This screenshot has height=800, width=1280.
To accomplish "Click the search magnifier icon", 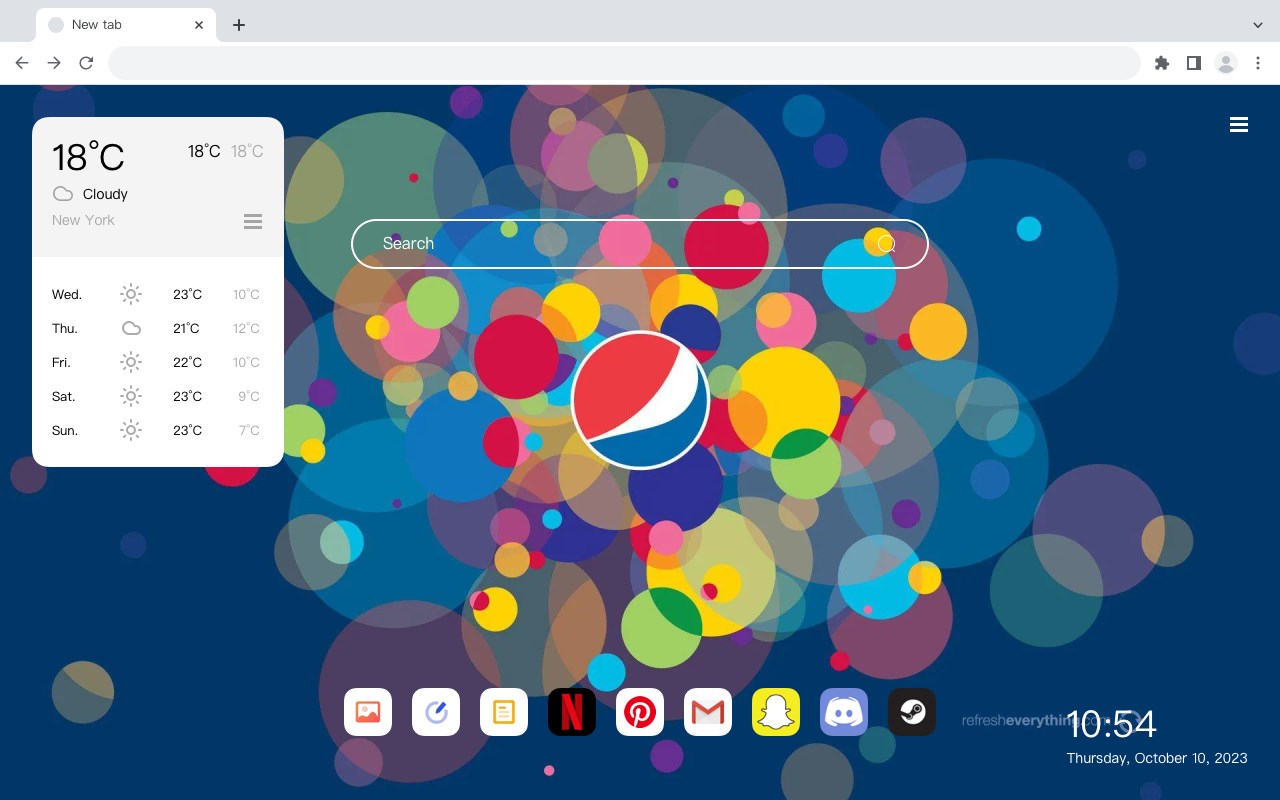I will coord(886,243).
